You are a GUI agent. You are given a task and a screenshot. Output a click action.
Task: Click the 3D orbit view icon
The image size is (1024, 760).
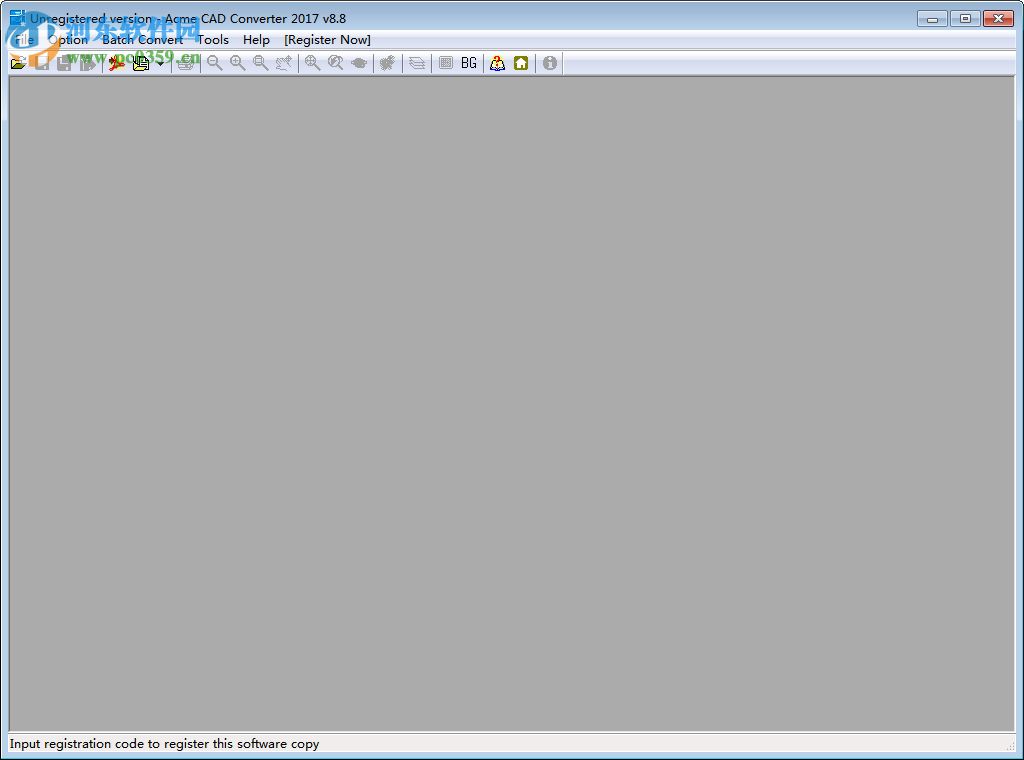coord(359,63)
